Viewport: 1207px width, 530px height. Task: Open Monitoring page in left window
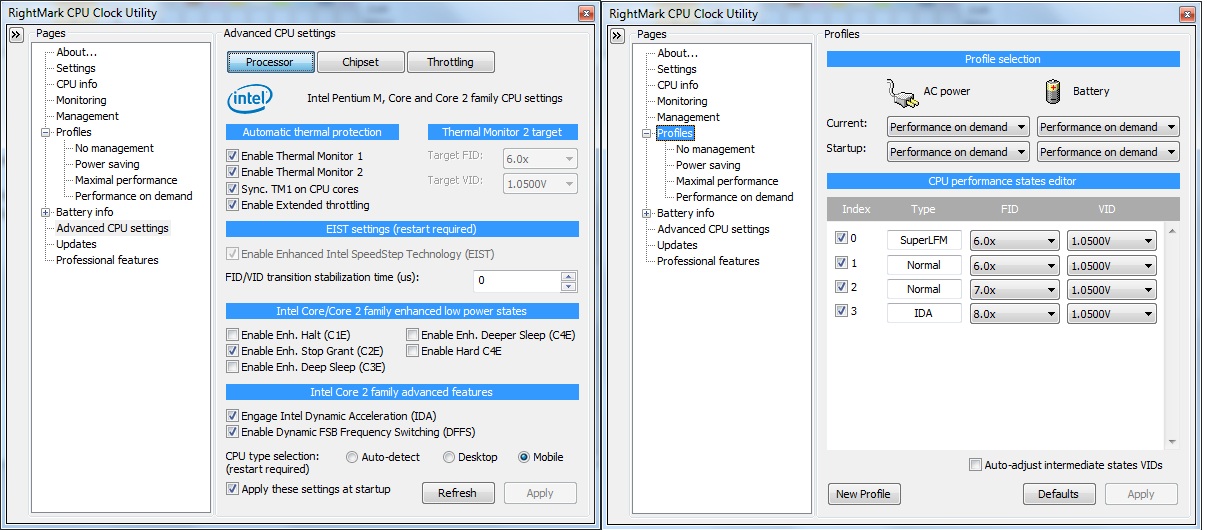click(81, 100)
